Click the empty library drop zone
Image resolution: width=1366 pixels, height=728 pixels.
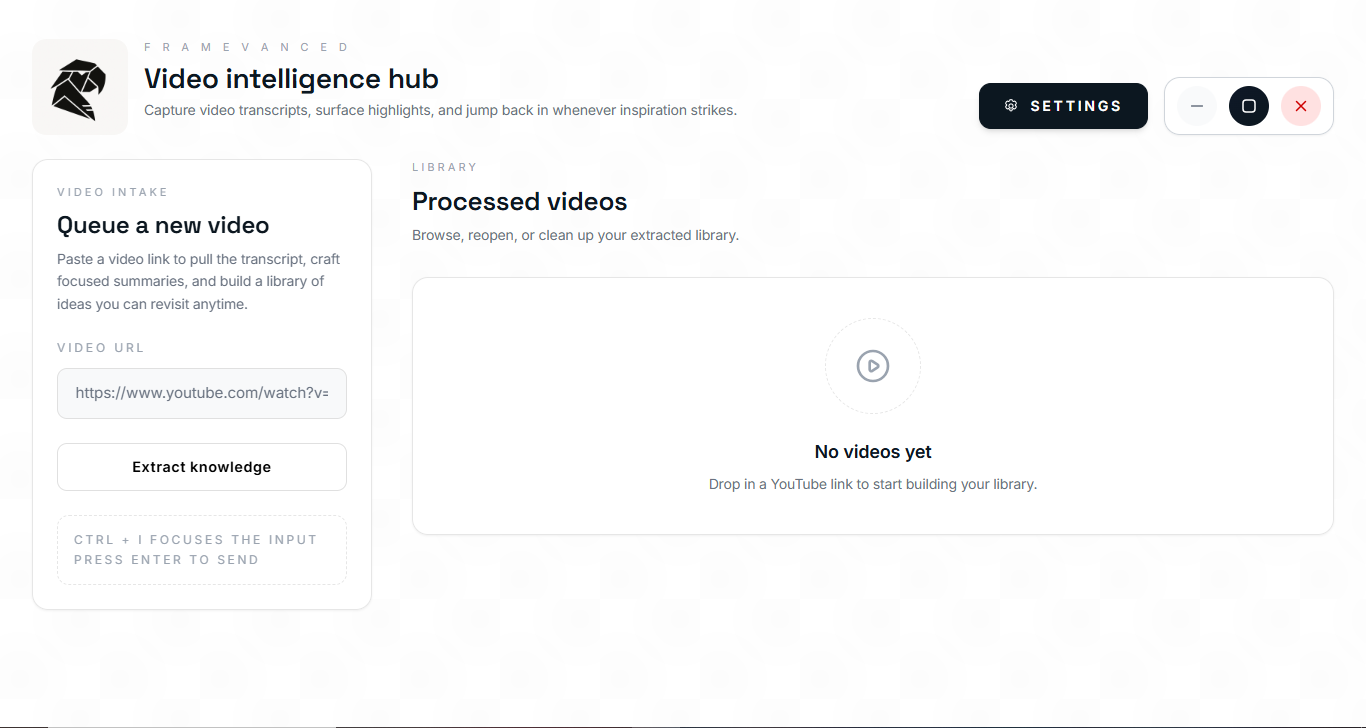point(872,405)
